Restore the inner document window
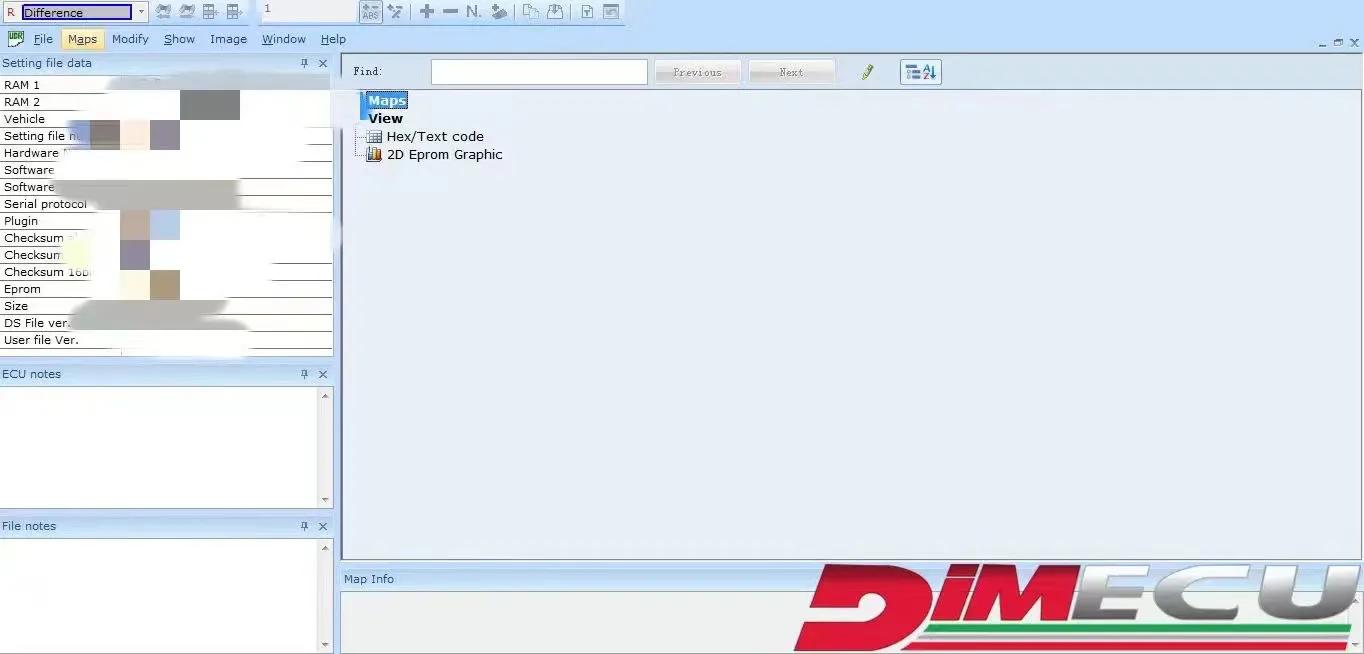 coord(1339,43)
